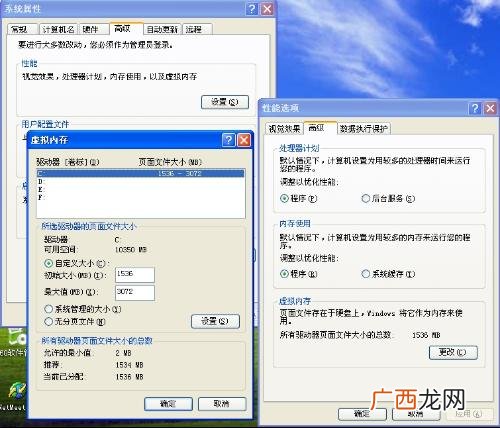
Task: Click 设置(S) in the 性能 section of 系统属性
Action: (225, 102)
